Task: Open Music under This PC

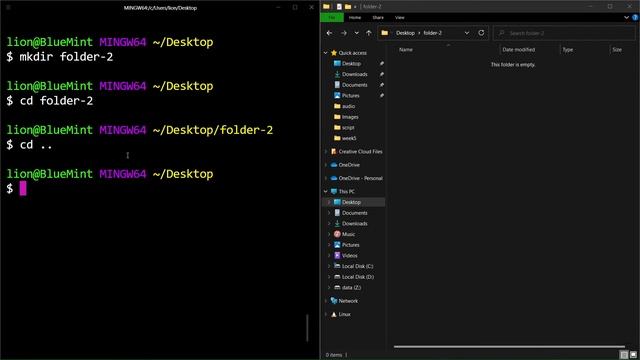Action: click(348, 234)
